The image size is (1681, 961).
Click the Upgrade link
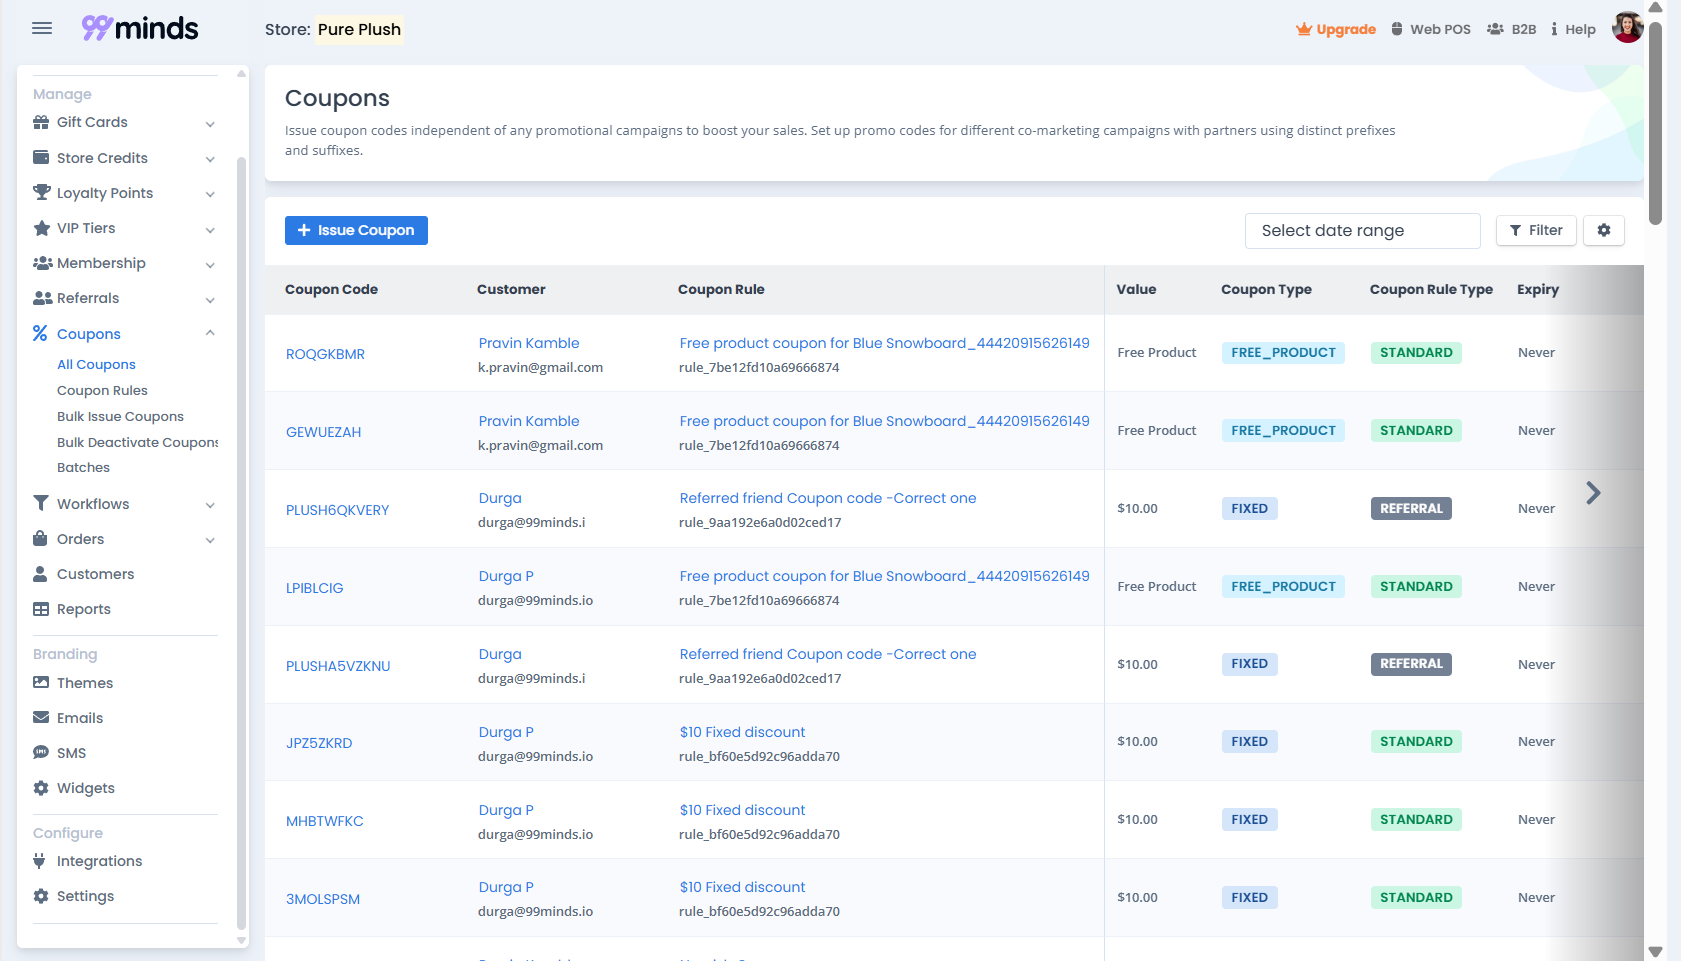[x=1336, y=29]
